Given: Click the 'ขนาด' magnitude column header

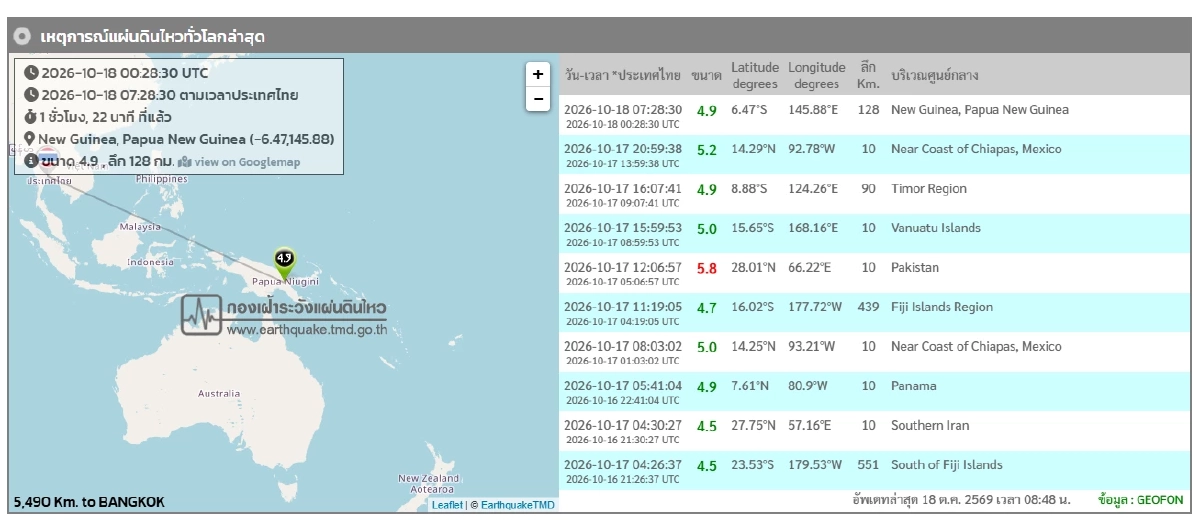Looking at the screenshot, I should 706,75.
